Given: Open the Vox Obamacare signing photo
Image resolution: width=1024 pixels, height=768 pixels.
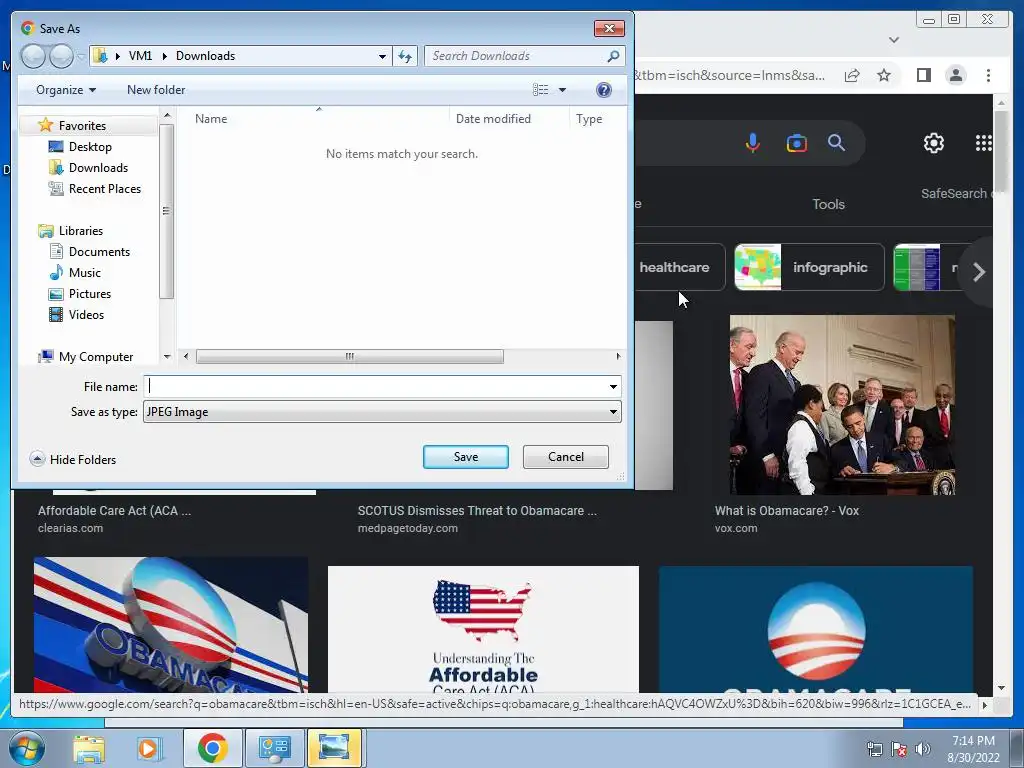Looking at the screenshot, I should pos(842,405).
